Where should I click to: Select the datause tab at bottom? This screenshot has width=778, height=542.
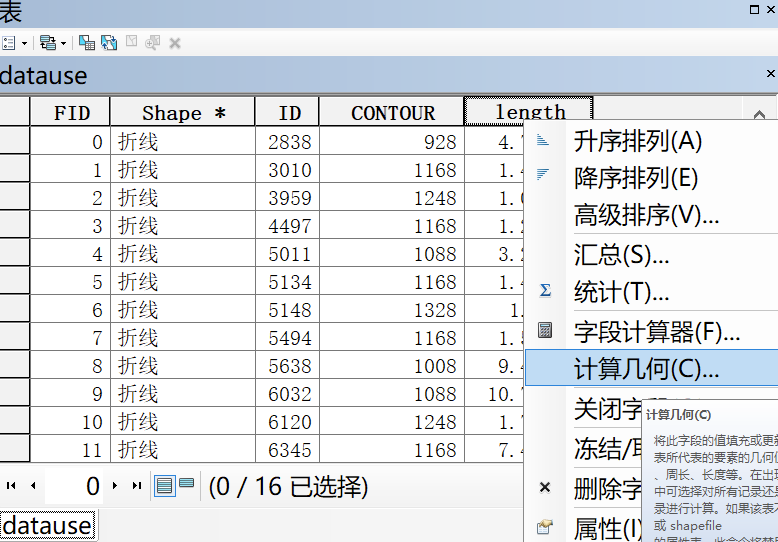tap(47, 526)
